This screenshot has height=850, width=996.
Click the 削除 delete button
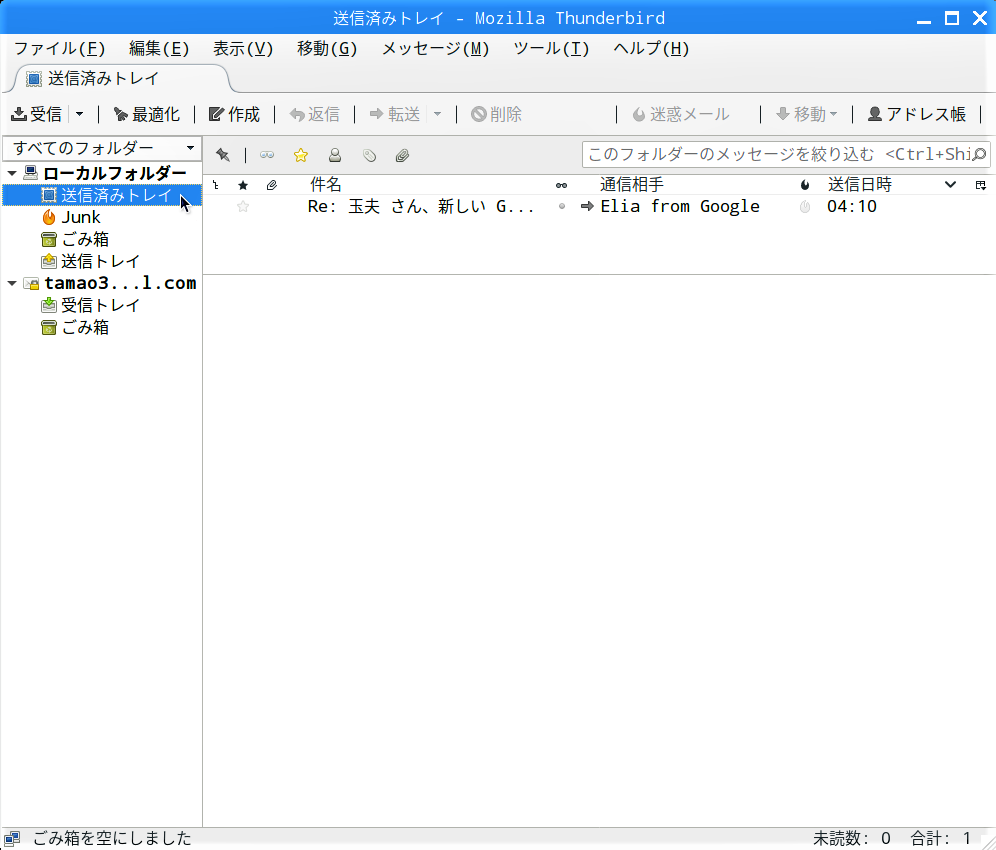pyautogui.click(x=497, y=114)
